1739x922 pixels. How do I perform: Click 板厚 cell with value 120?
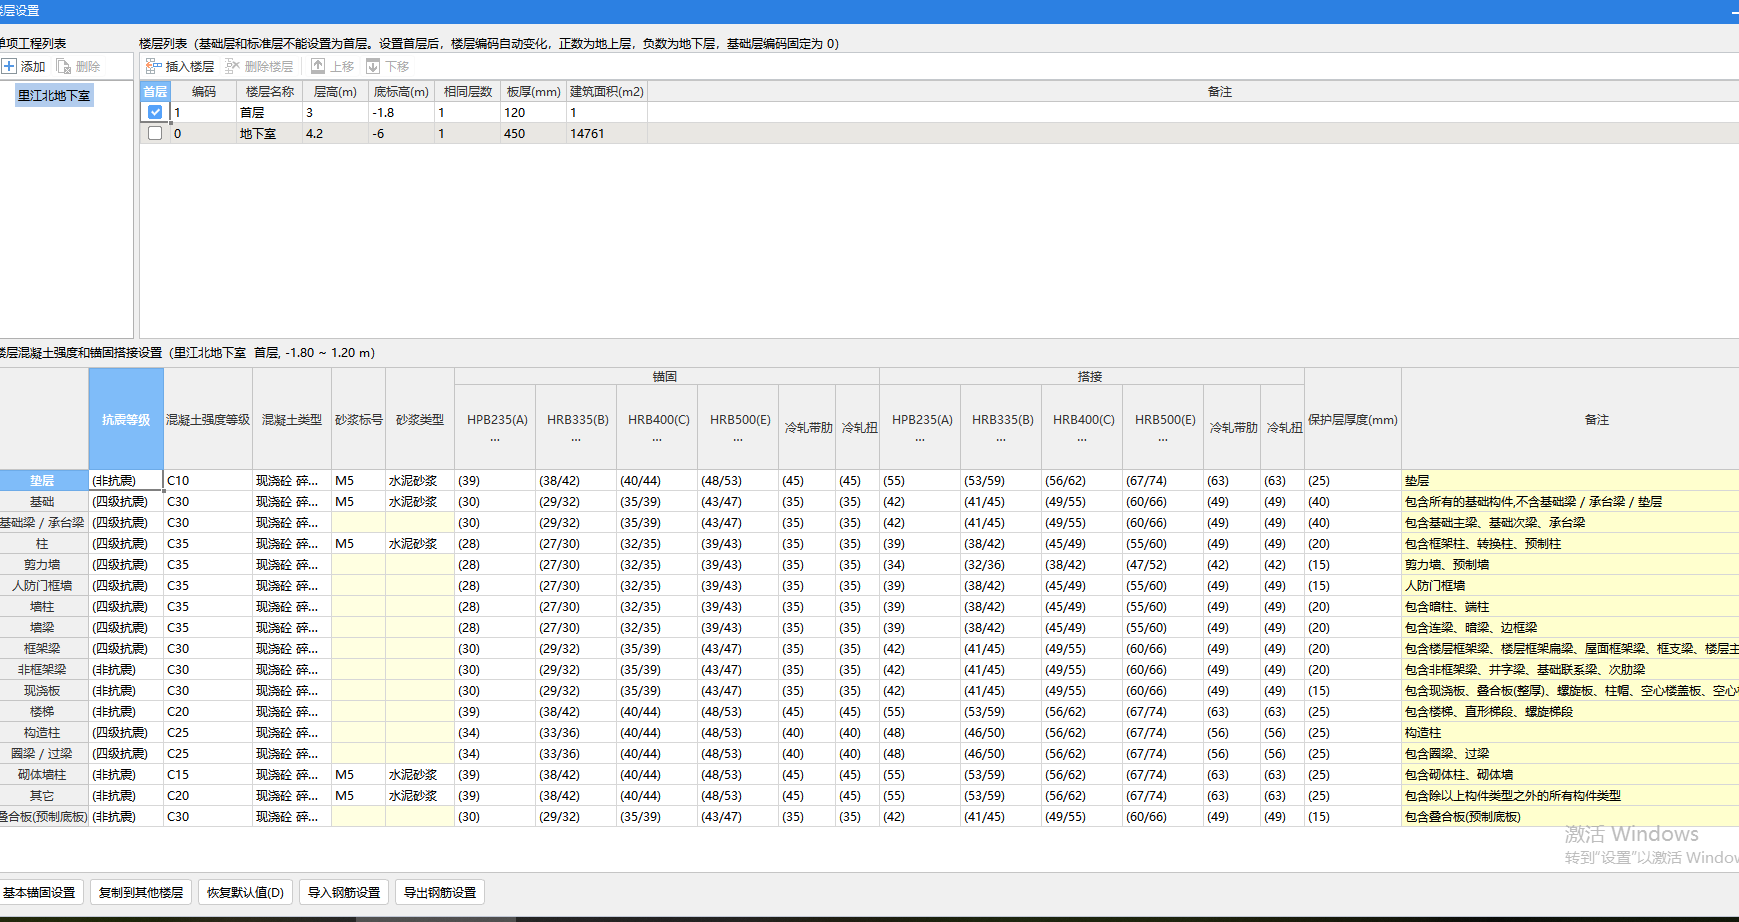click(x=533, y=112)
